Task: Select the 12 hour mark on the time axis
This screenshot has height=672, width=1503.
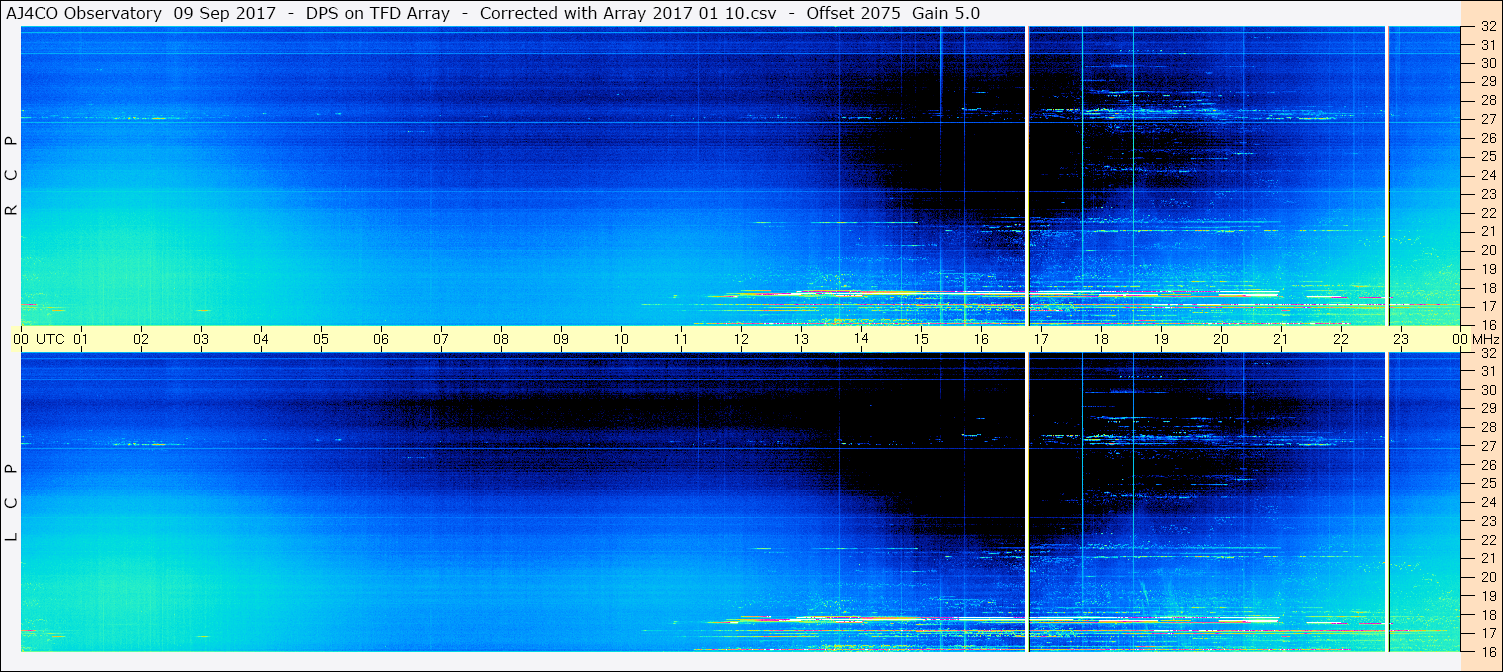Action: click(x=741, y=339)
